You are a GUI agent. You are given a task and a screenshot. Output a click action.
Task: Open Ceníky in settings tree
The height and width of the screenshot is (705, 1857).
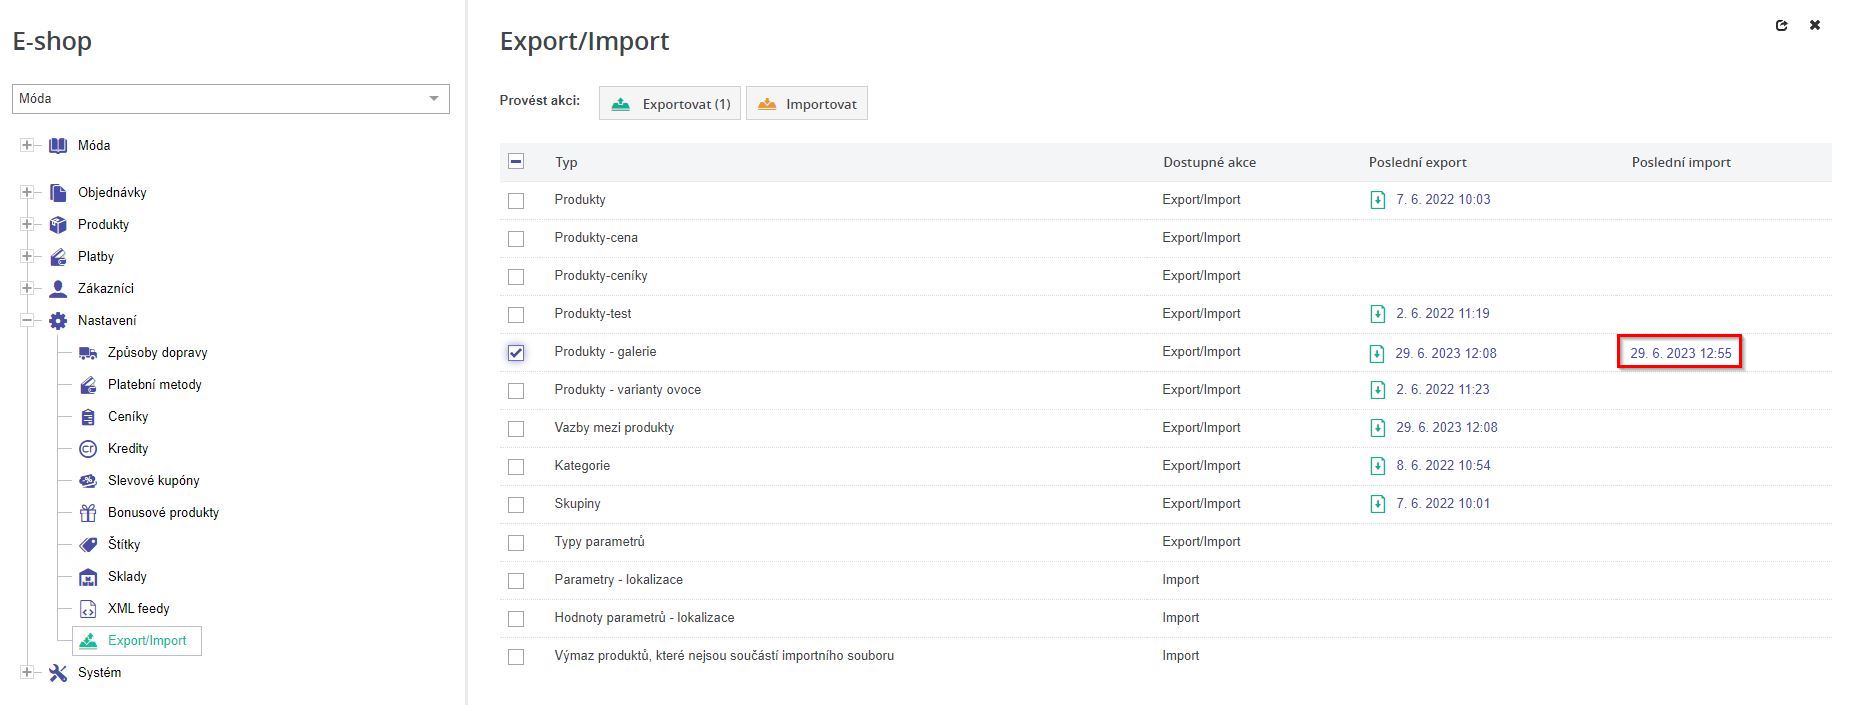point(128,416)
